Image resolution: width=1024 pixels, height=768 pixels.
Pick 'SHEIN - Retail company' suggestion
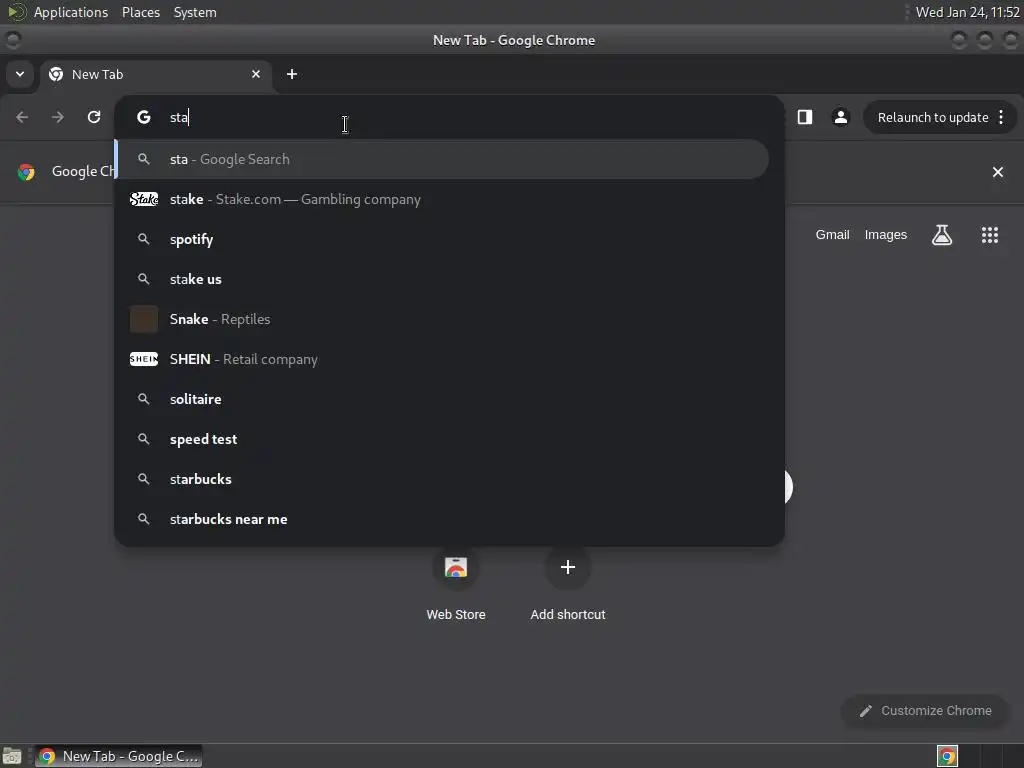442,359
